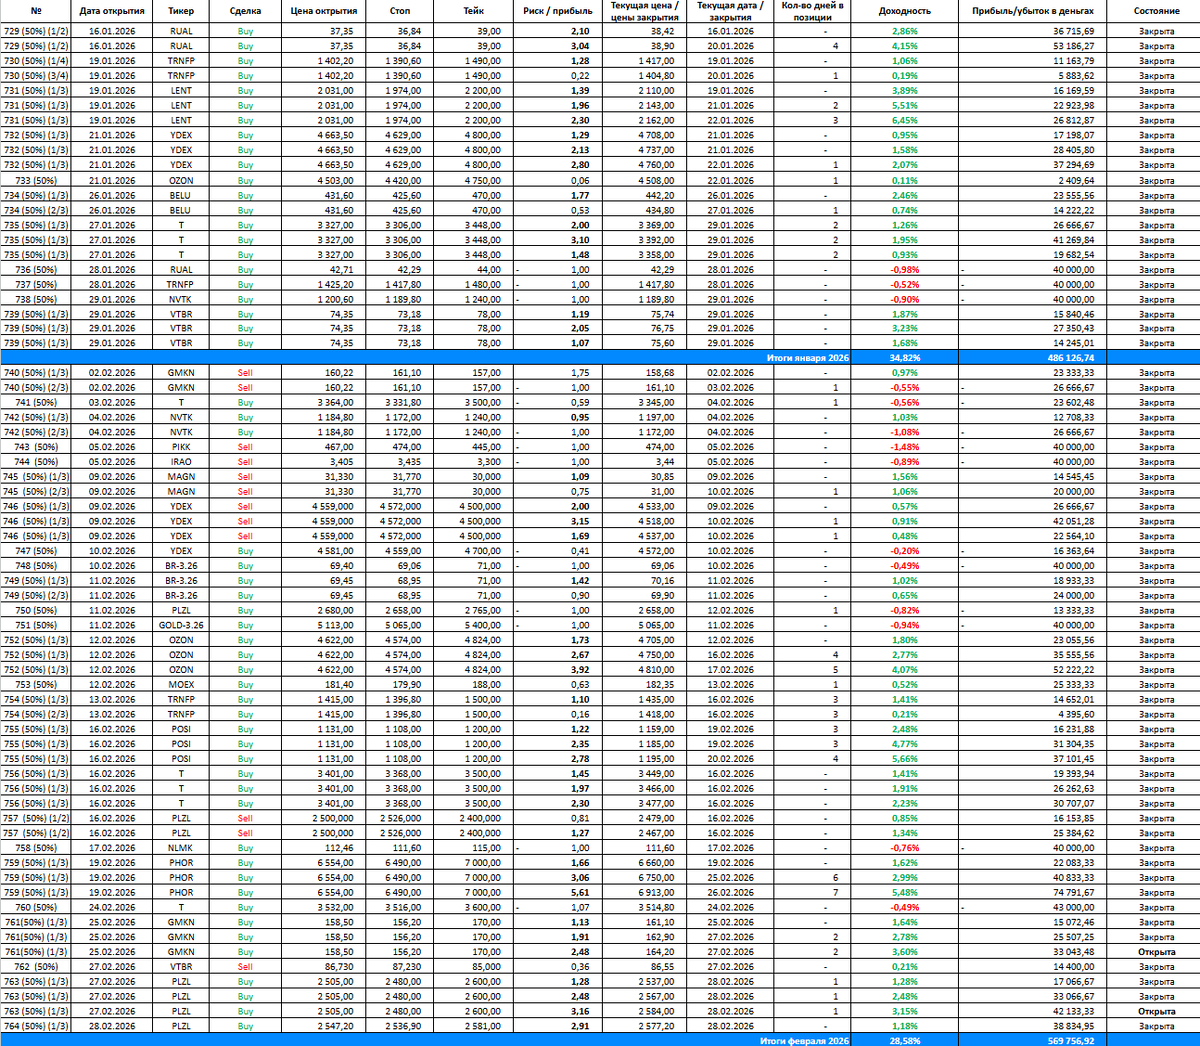Select the closing price 4 810,00
The width and height of the screenshot is (1200, 1046).
656,670
